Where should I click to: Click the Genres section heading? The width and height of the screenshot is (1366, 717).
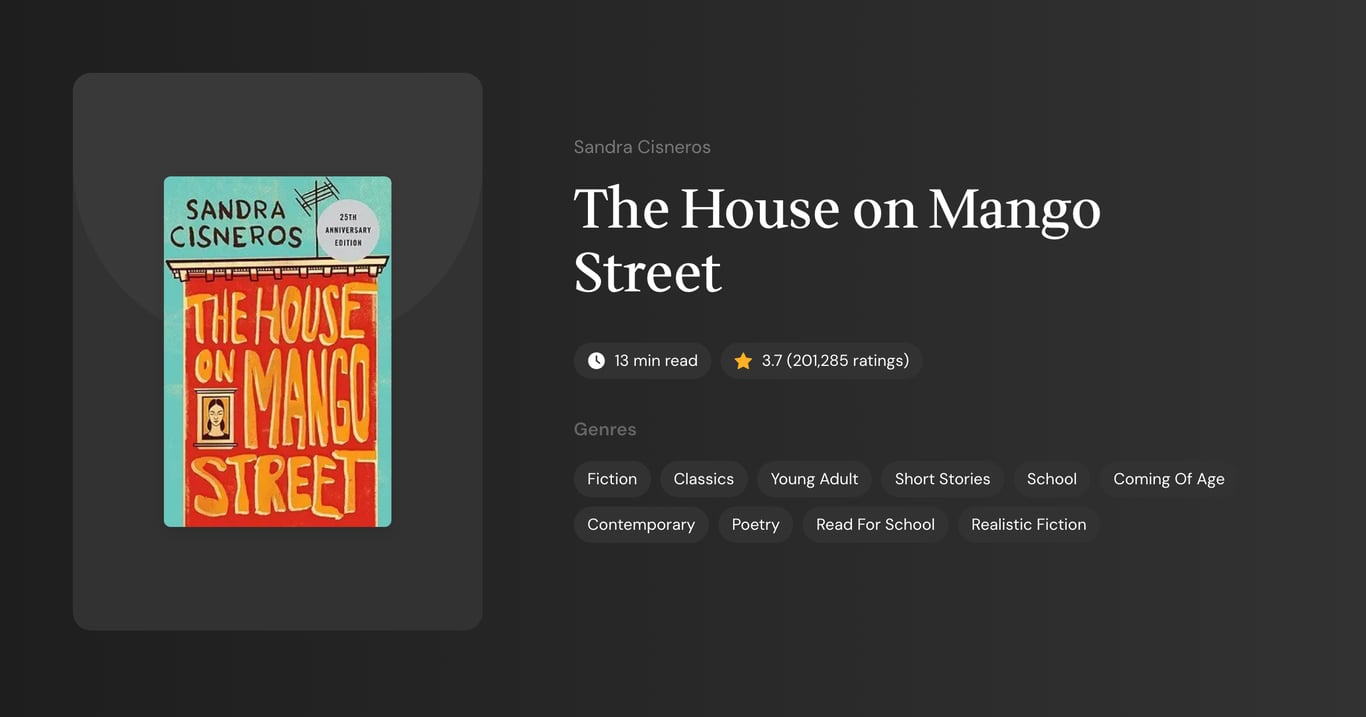pyautogui.click(x=604, y=428)
